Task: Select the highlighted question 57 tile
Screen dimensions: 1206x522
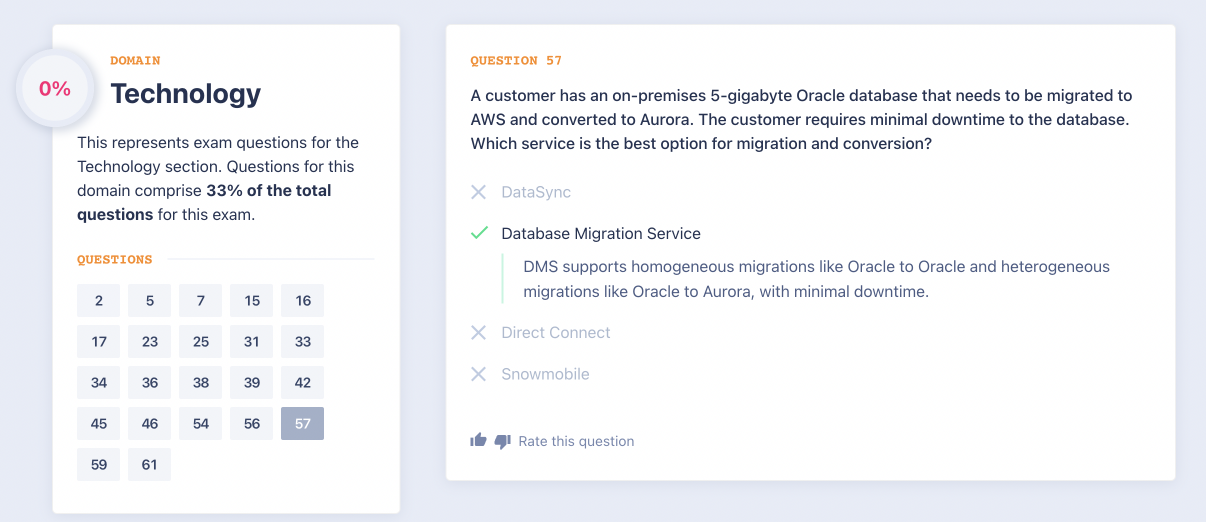Action: tap(303, 423)
